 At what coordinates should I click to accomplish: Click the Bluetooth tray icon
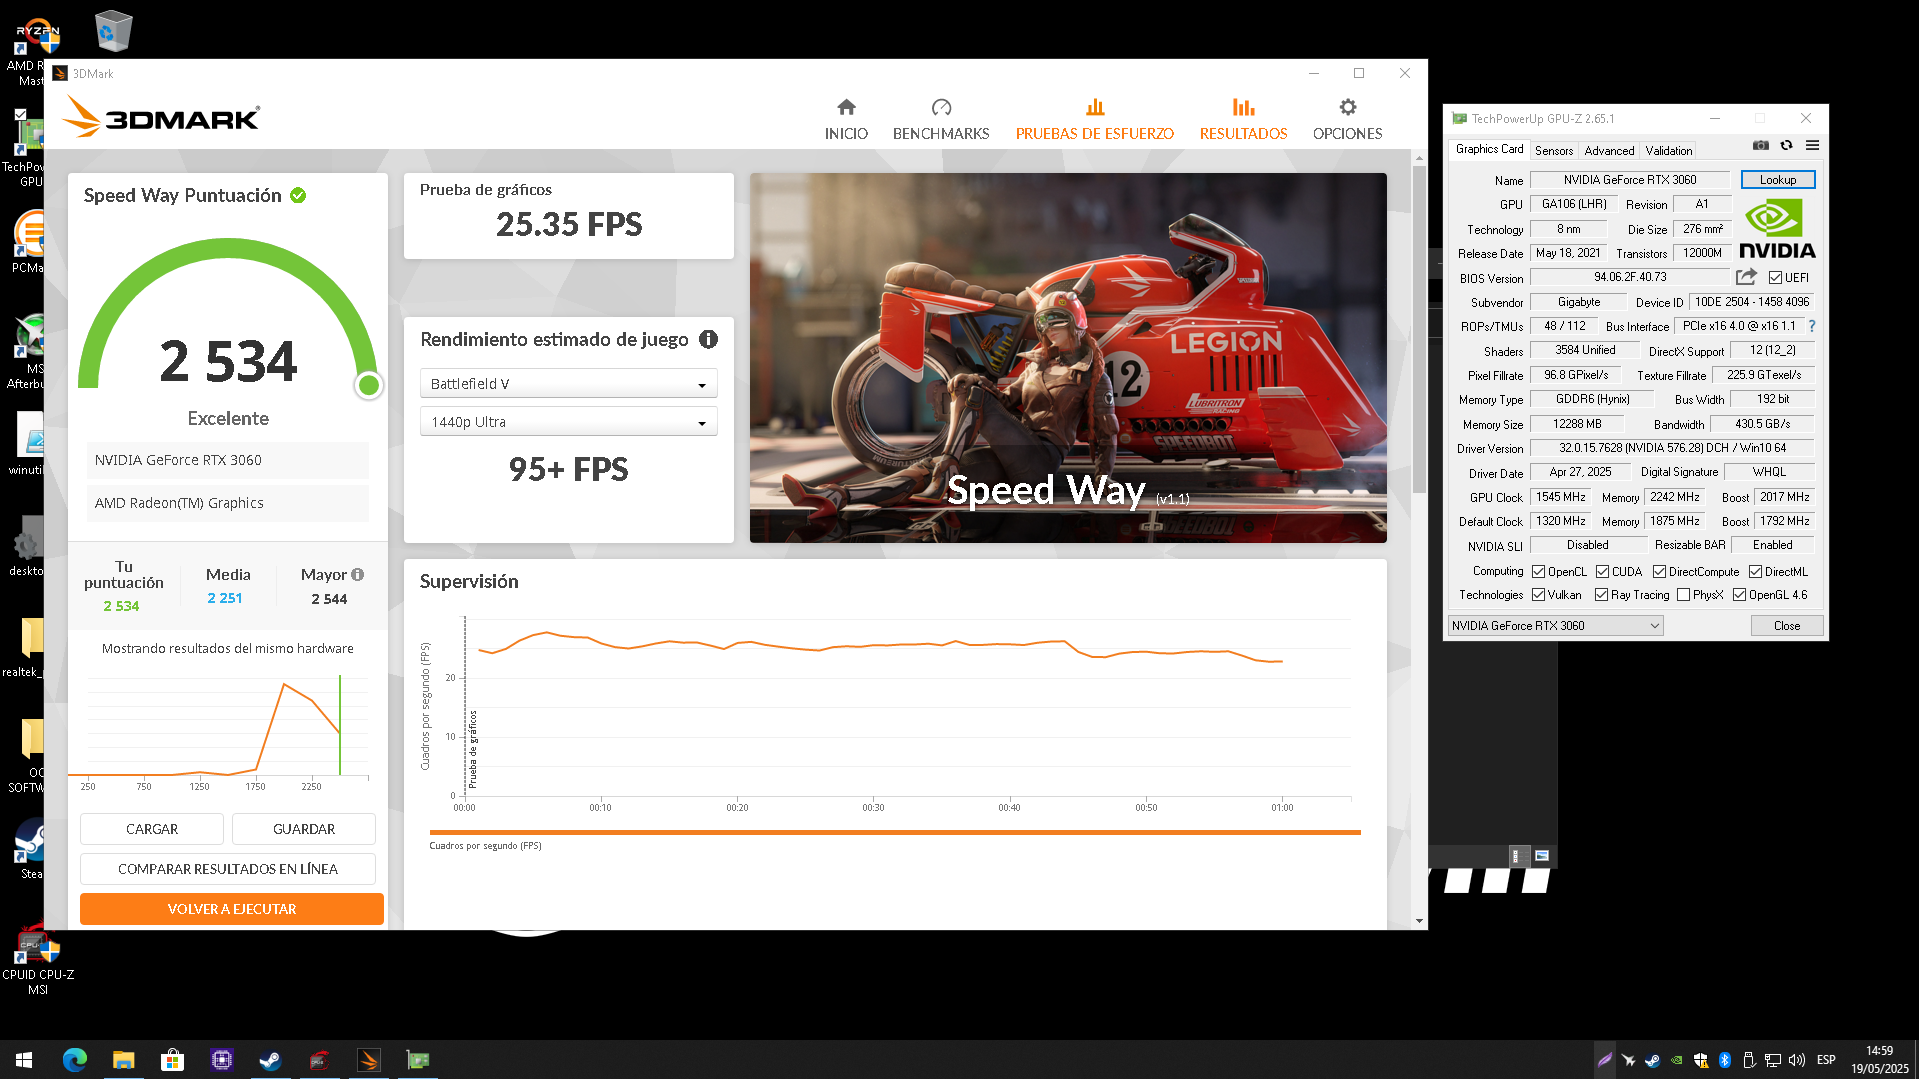coord(1725,1060)
